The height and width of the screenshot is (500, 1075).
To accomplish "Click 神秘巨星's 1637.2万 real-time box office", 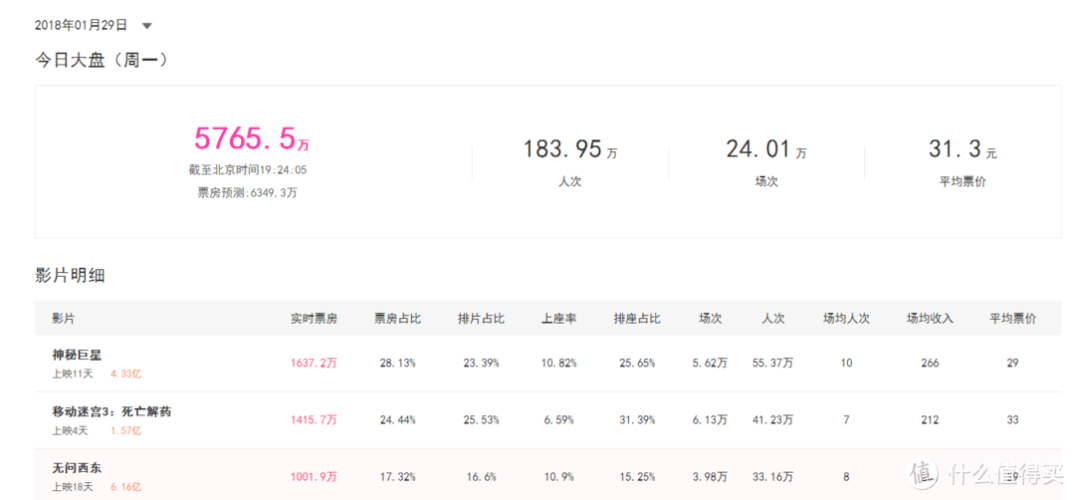I will (314, 363).
